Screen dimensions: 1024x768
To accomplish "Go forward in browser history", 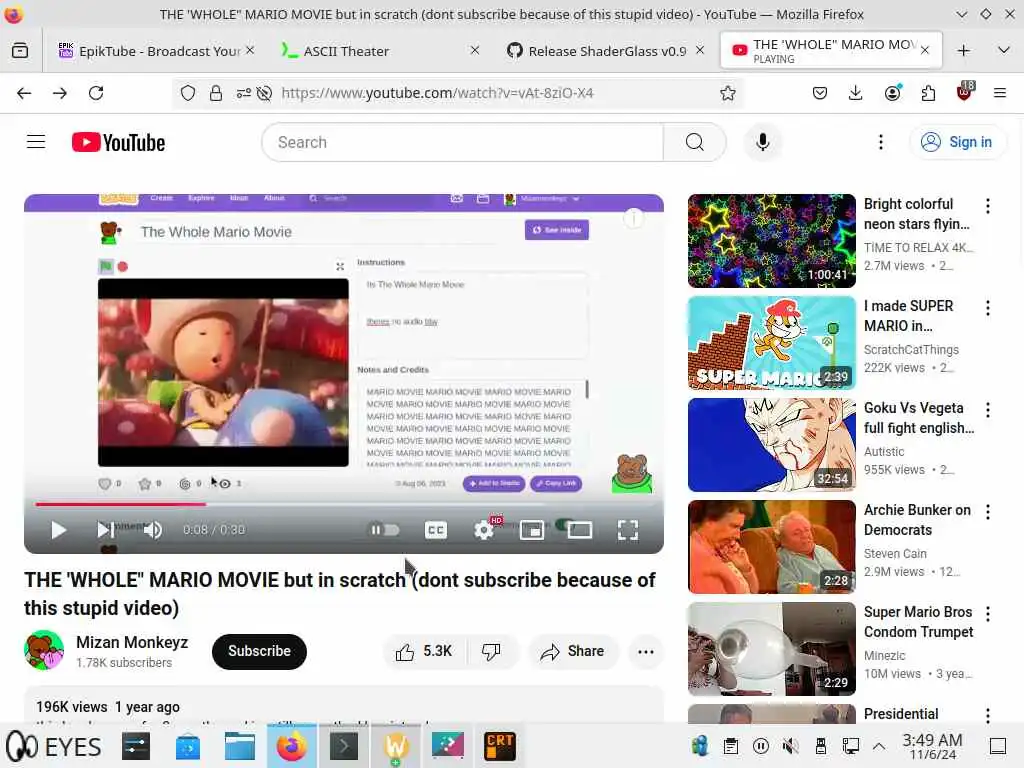I will click(60, 93).
